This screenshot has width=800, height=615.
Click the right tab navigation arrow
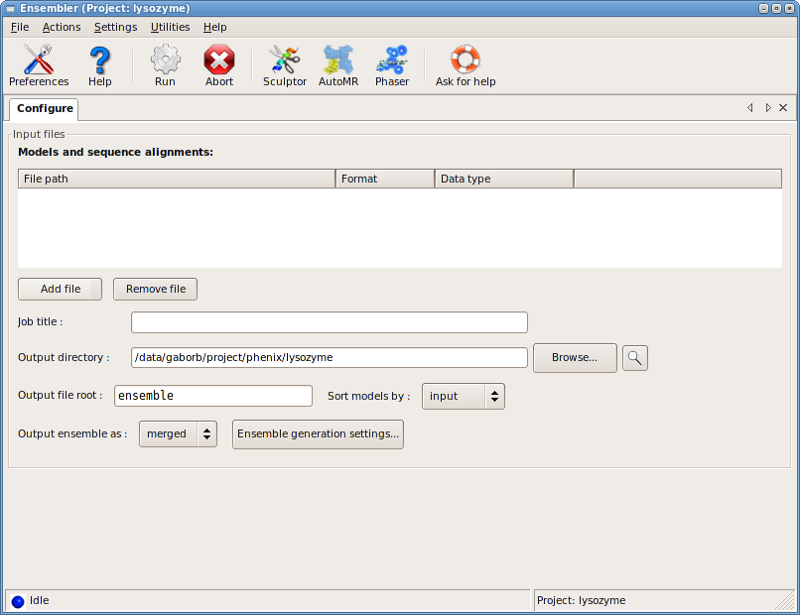[x=767, y=107]
